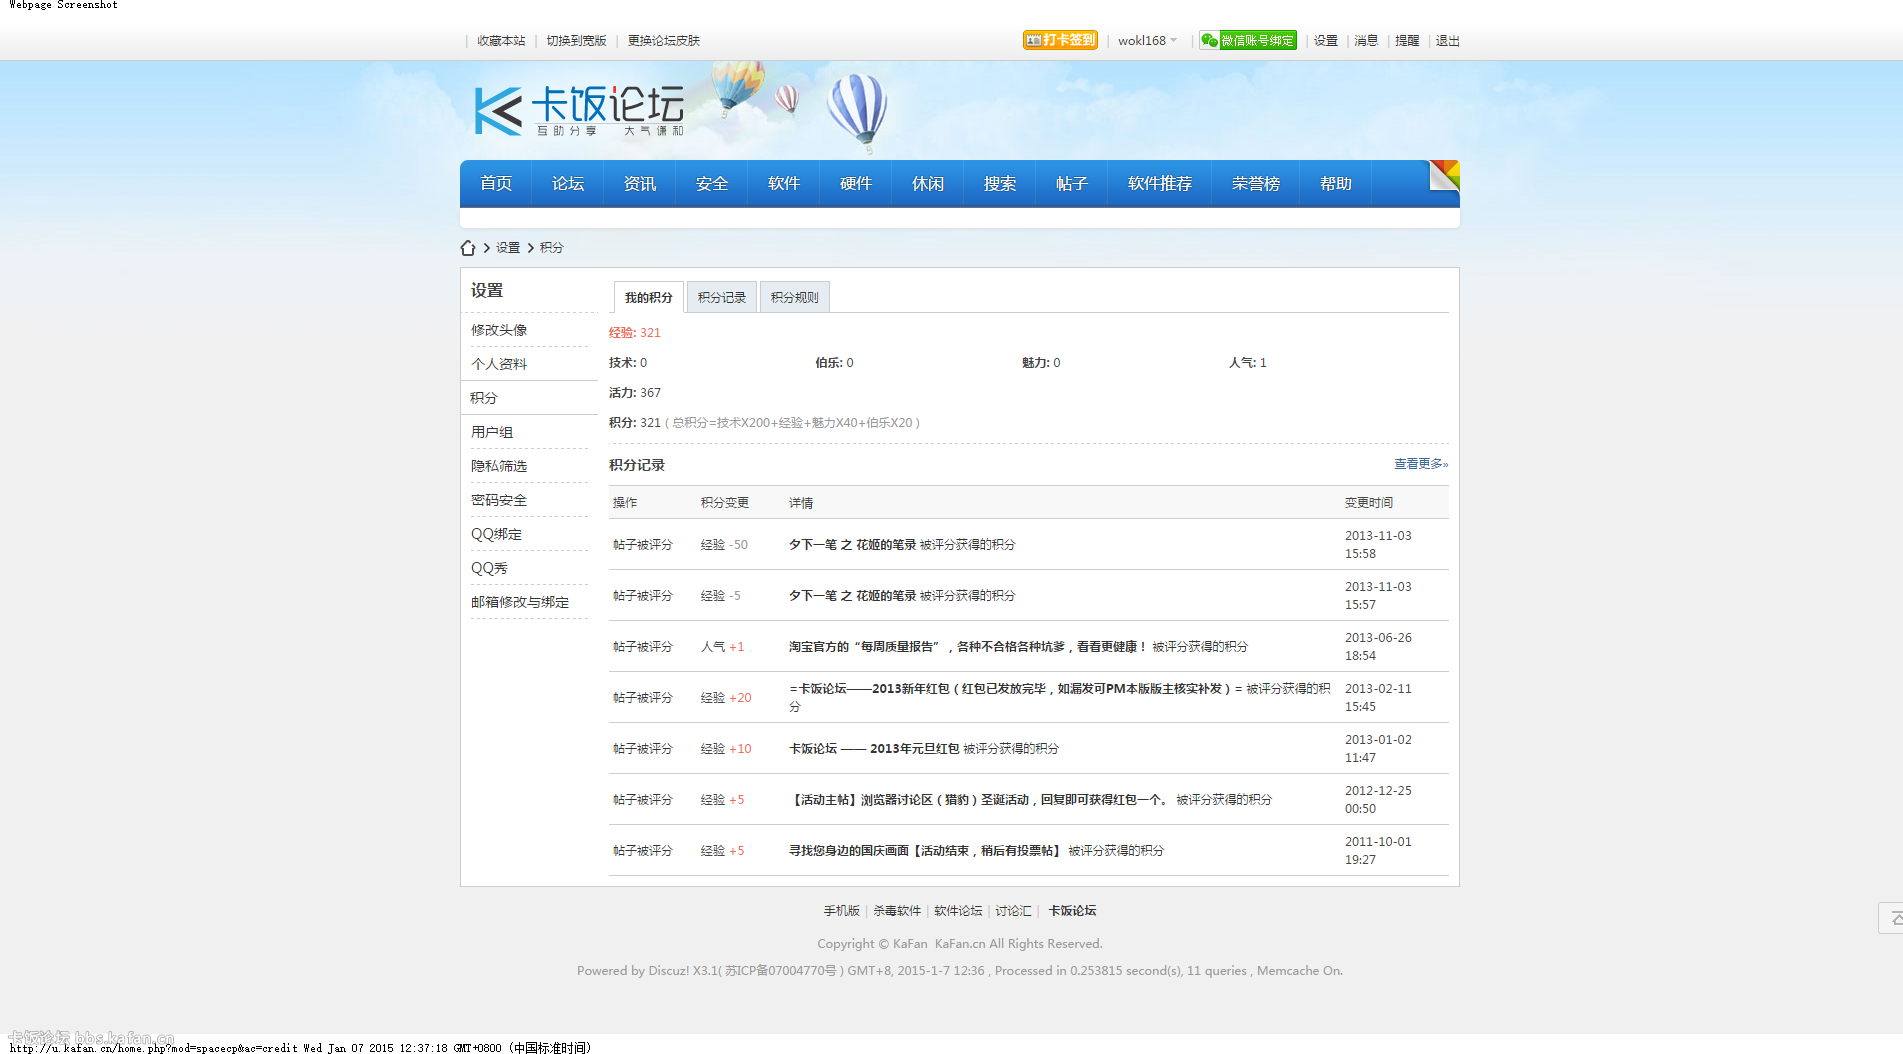Open 论坛 in the navigation bar

pyautogui.click(x=568, y=184)
